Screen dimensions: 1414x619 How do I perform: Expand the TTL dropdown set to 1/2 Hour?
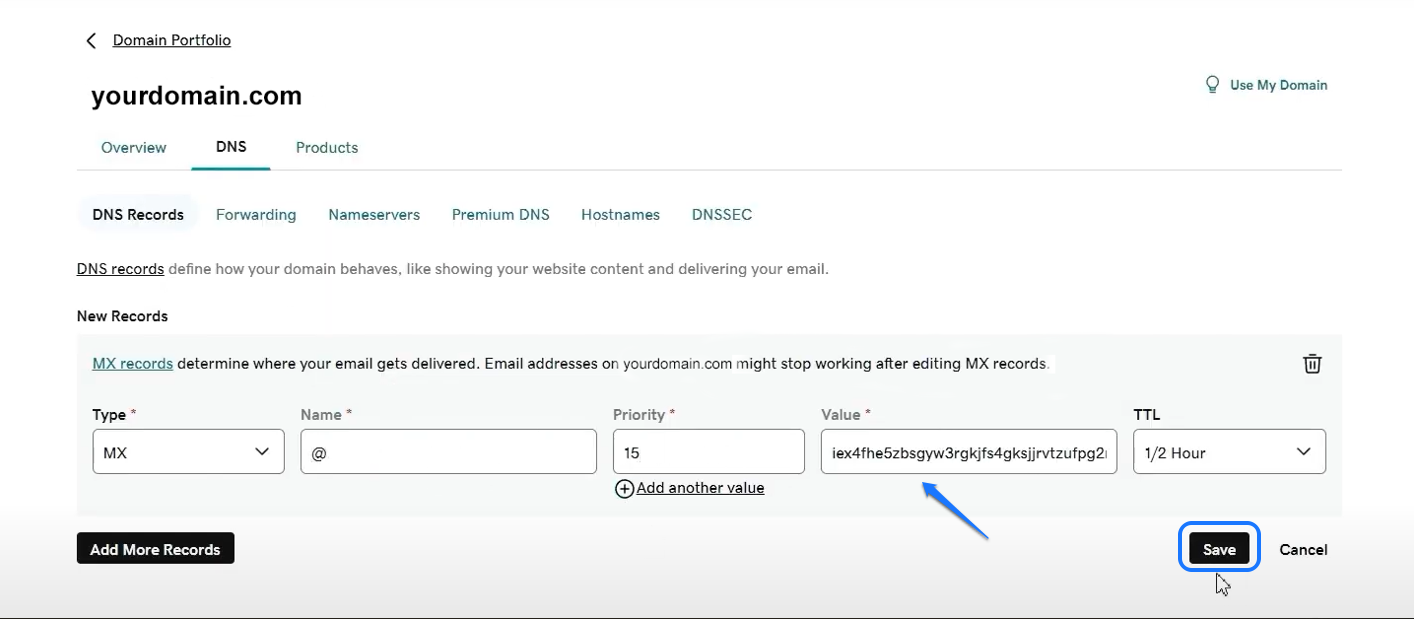[x=1229, y=452]
